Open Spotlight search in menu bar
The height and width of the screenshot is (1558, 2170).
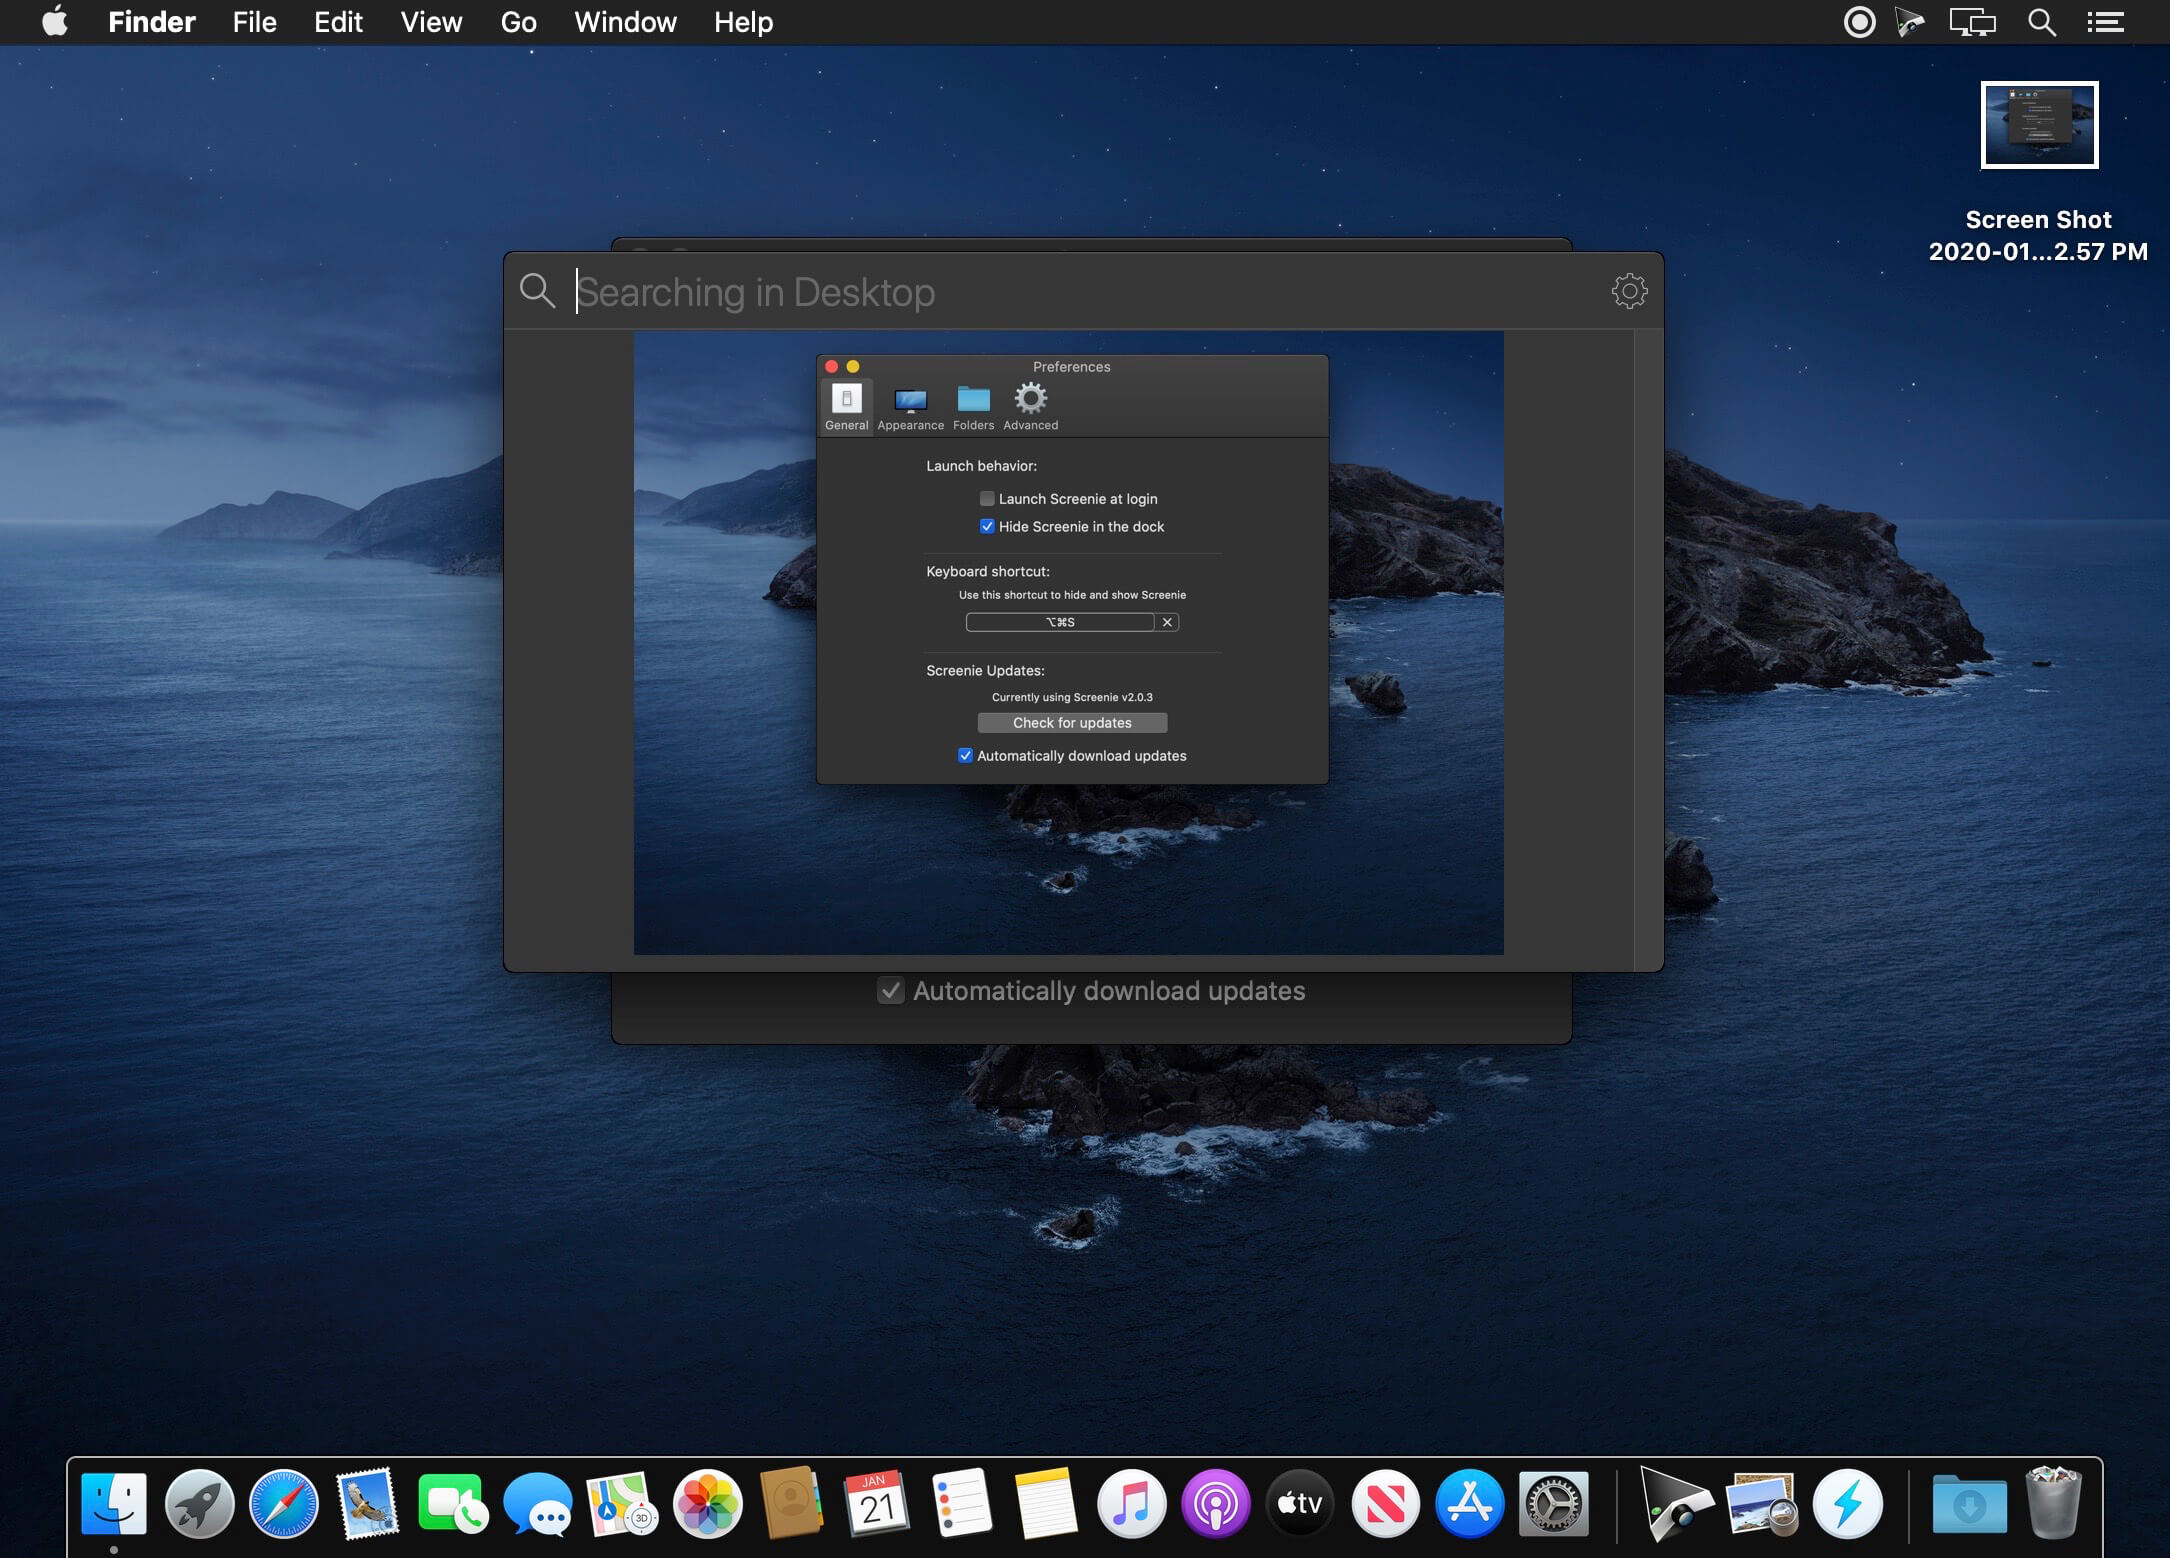[x=2041, y=22]
